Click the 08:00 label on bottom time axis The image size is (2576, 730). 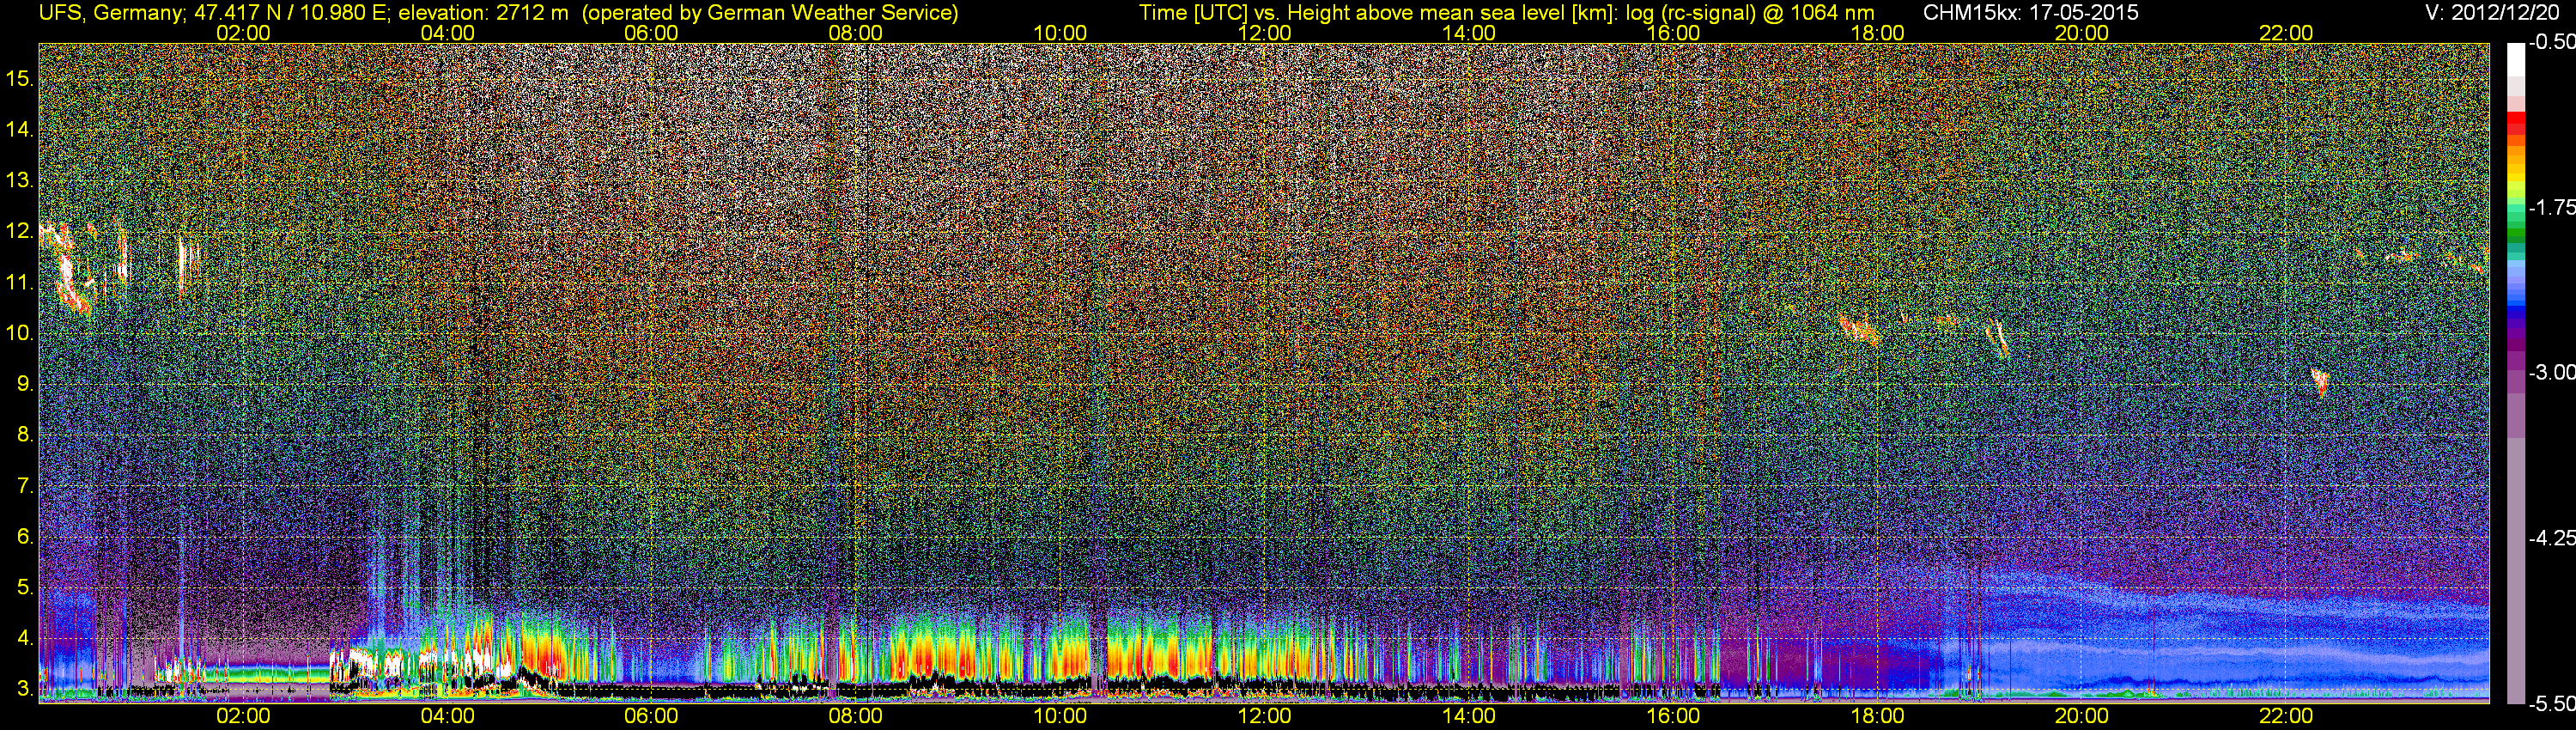tap(856, 716)
